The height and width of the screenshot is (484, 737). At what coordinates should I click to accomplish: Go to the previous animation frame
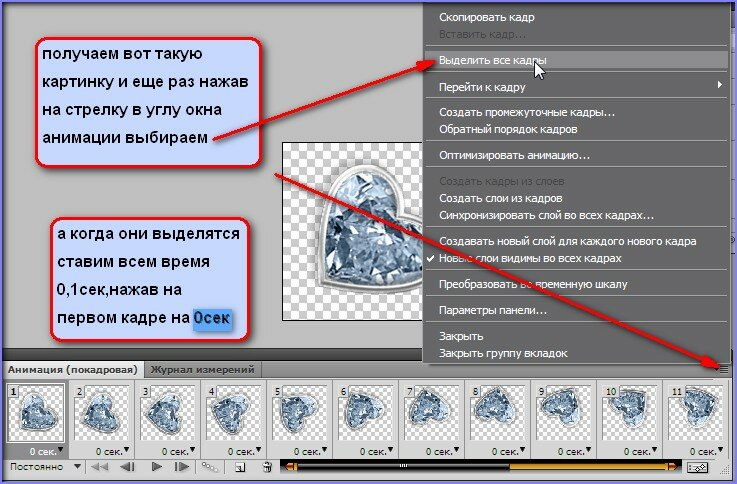point(127,467)
